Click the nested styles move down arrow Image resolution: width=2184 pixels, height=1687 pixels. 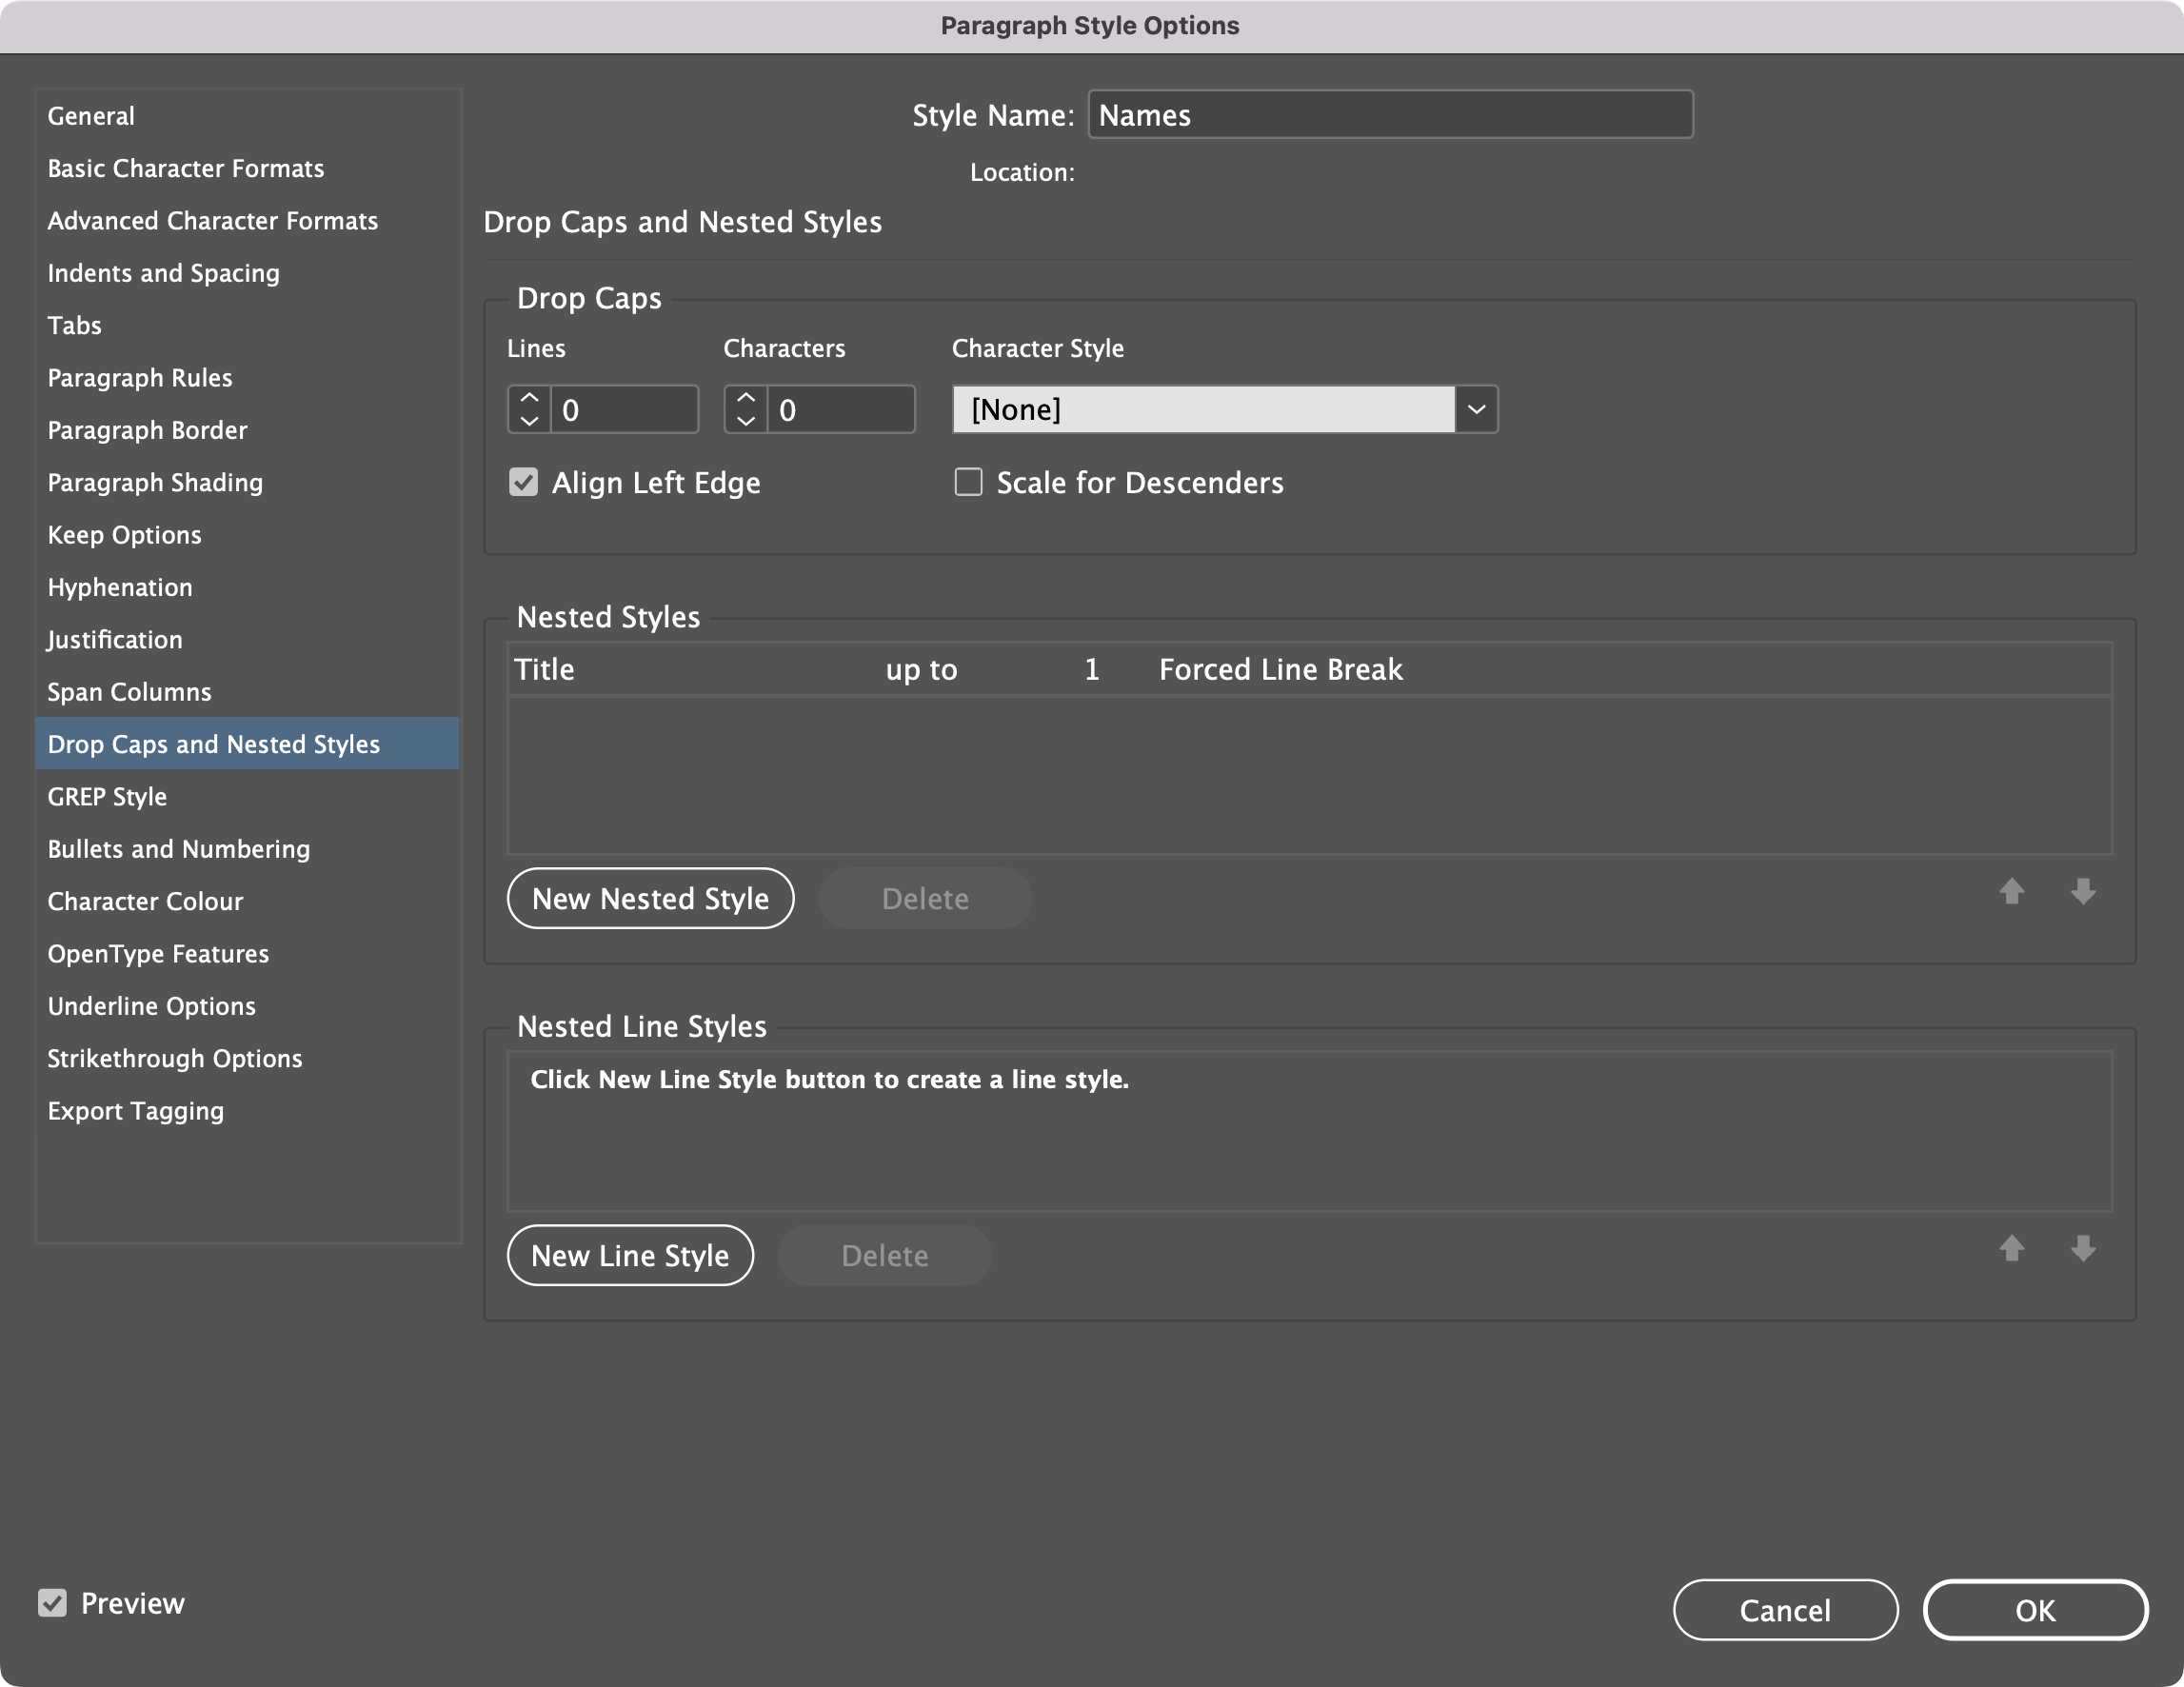click(2083, 891)
